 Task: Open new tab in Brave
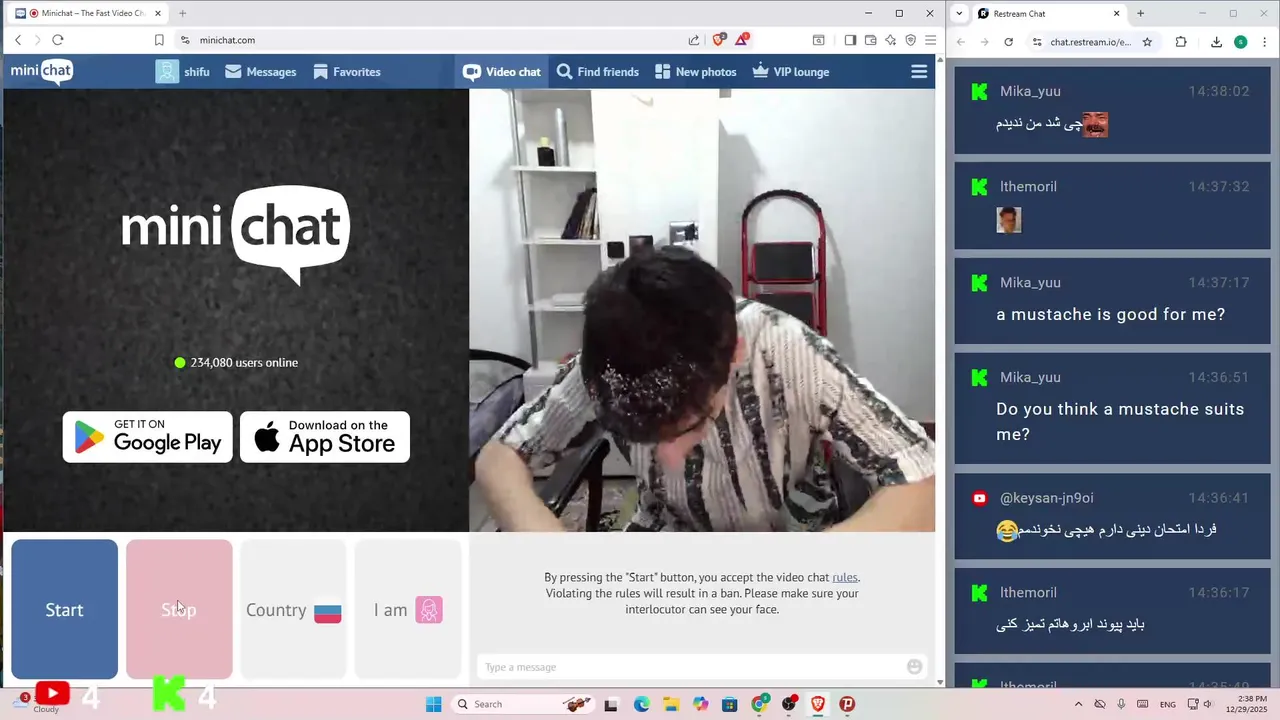(x=182, y=13)
